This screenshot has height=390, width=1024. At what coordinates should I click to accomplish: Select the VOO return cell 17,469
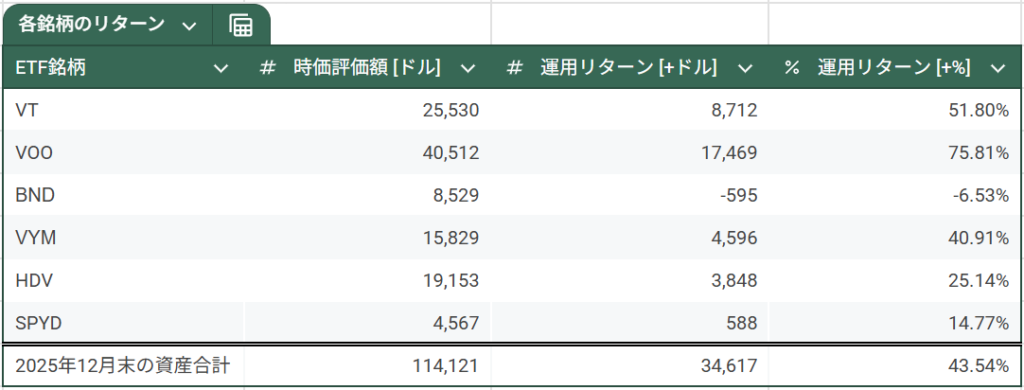coord(630,153)
